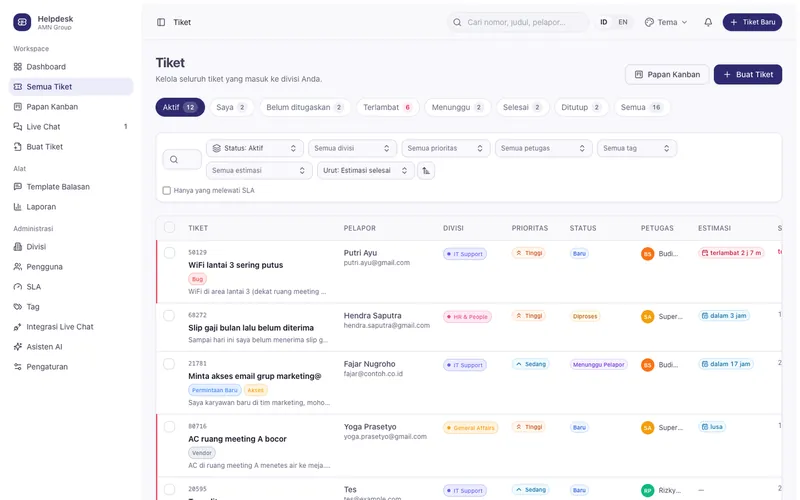Open Buat Tiket in the sidebar
The height and width of the screenshot is (500, 800).
pos(71,146)
